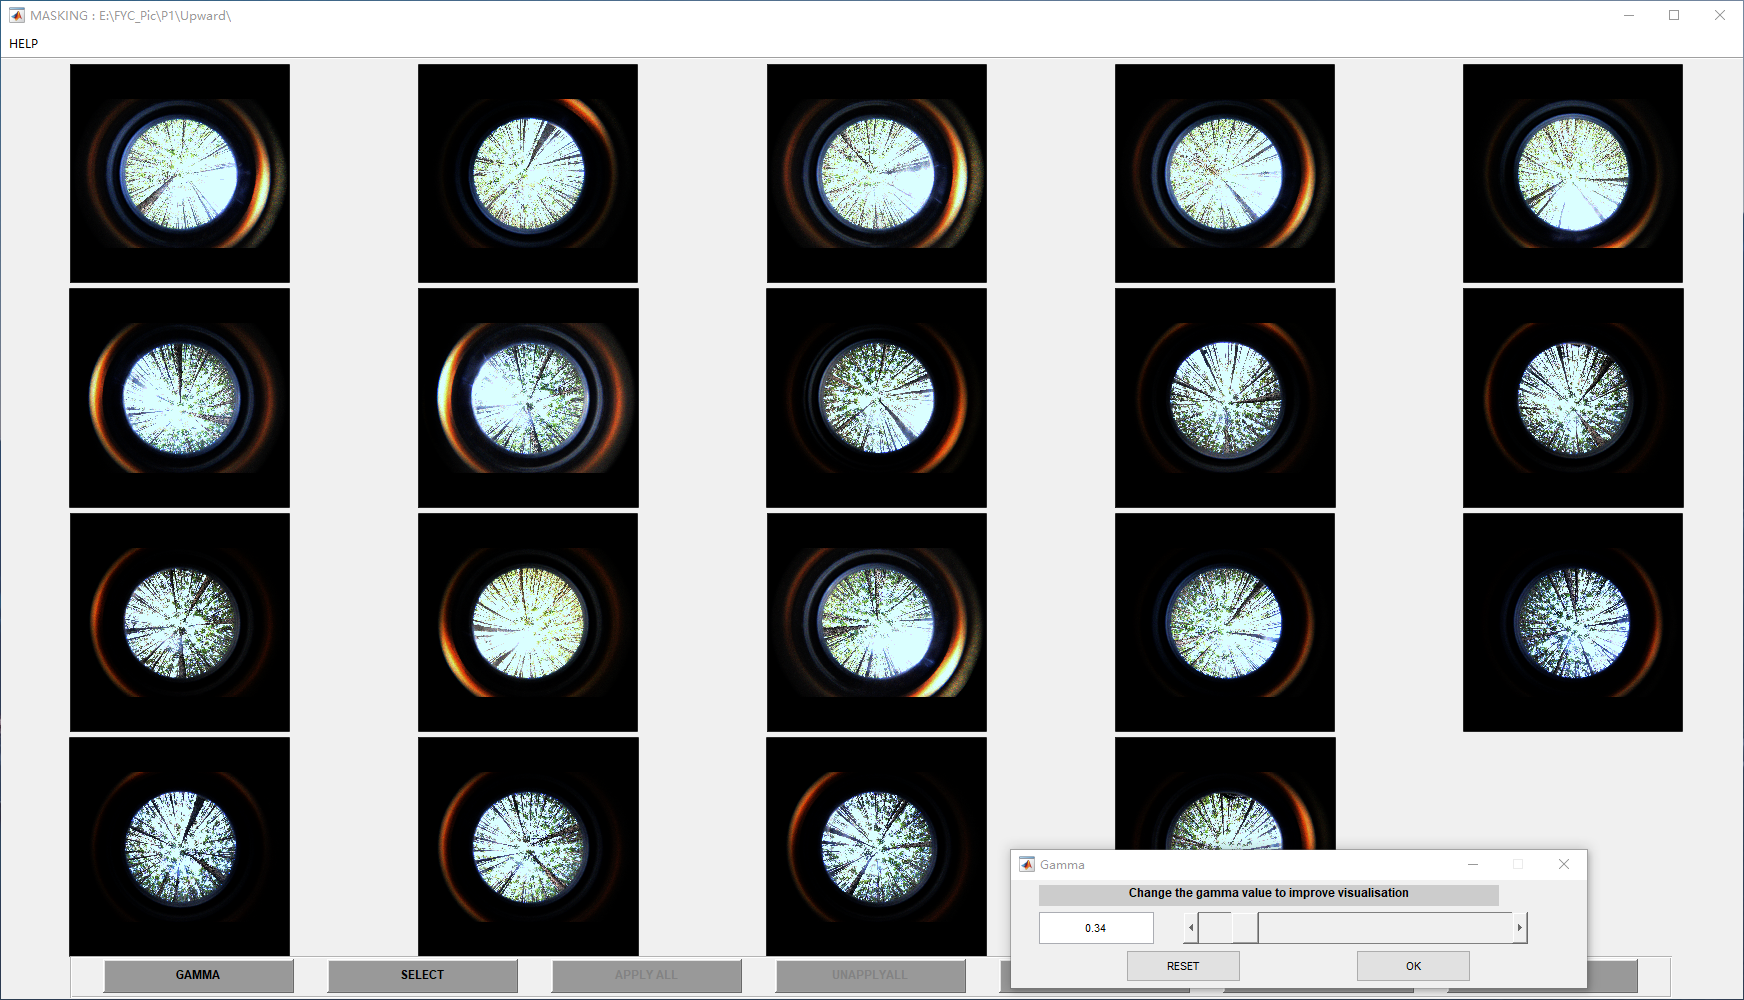This screenshot has height=1000, width=1744.
Task: Select the fifth thumbnail in the third row
Action: [x=1573, y=622]
